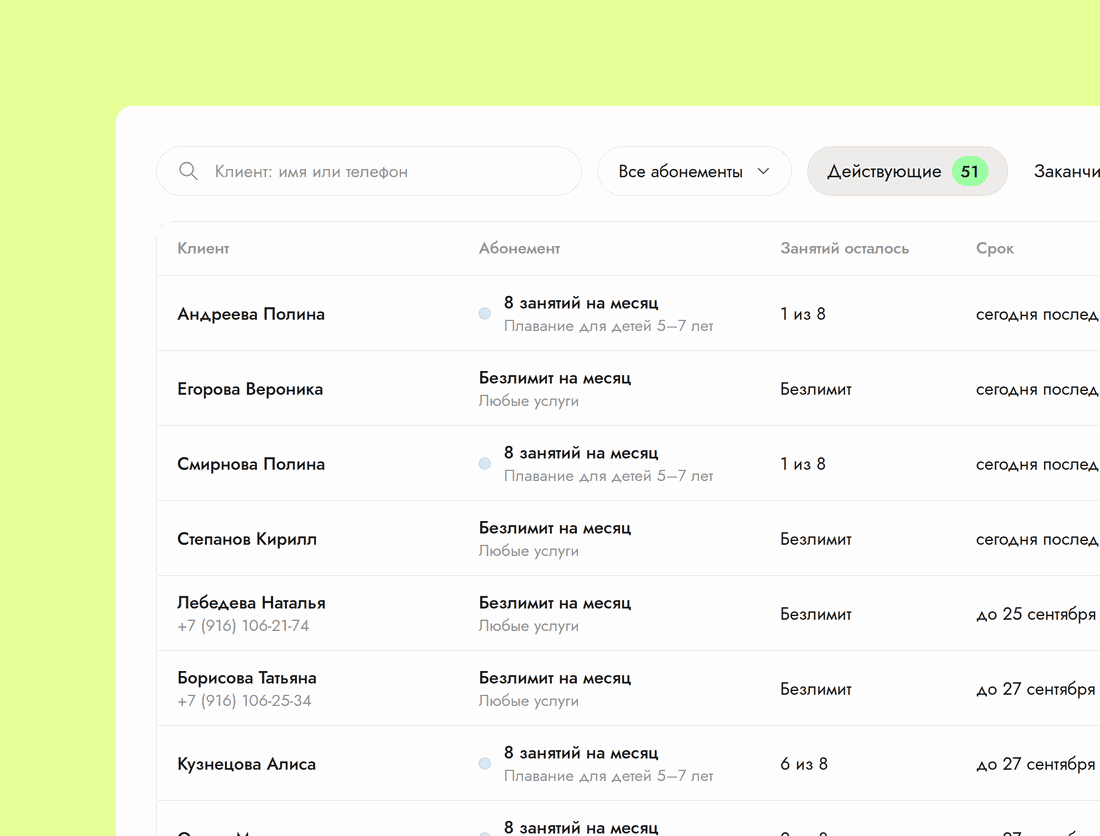Open client Егорова Вероника
Screen dimensions: 1100x836
tap(250, 389)
